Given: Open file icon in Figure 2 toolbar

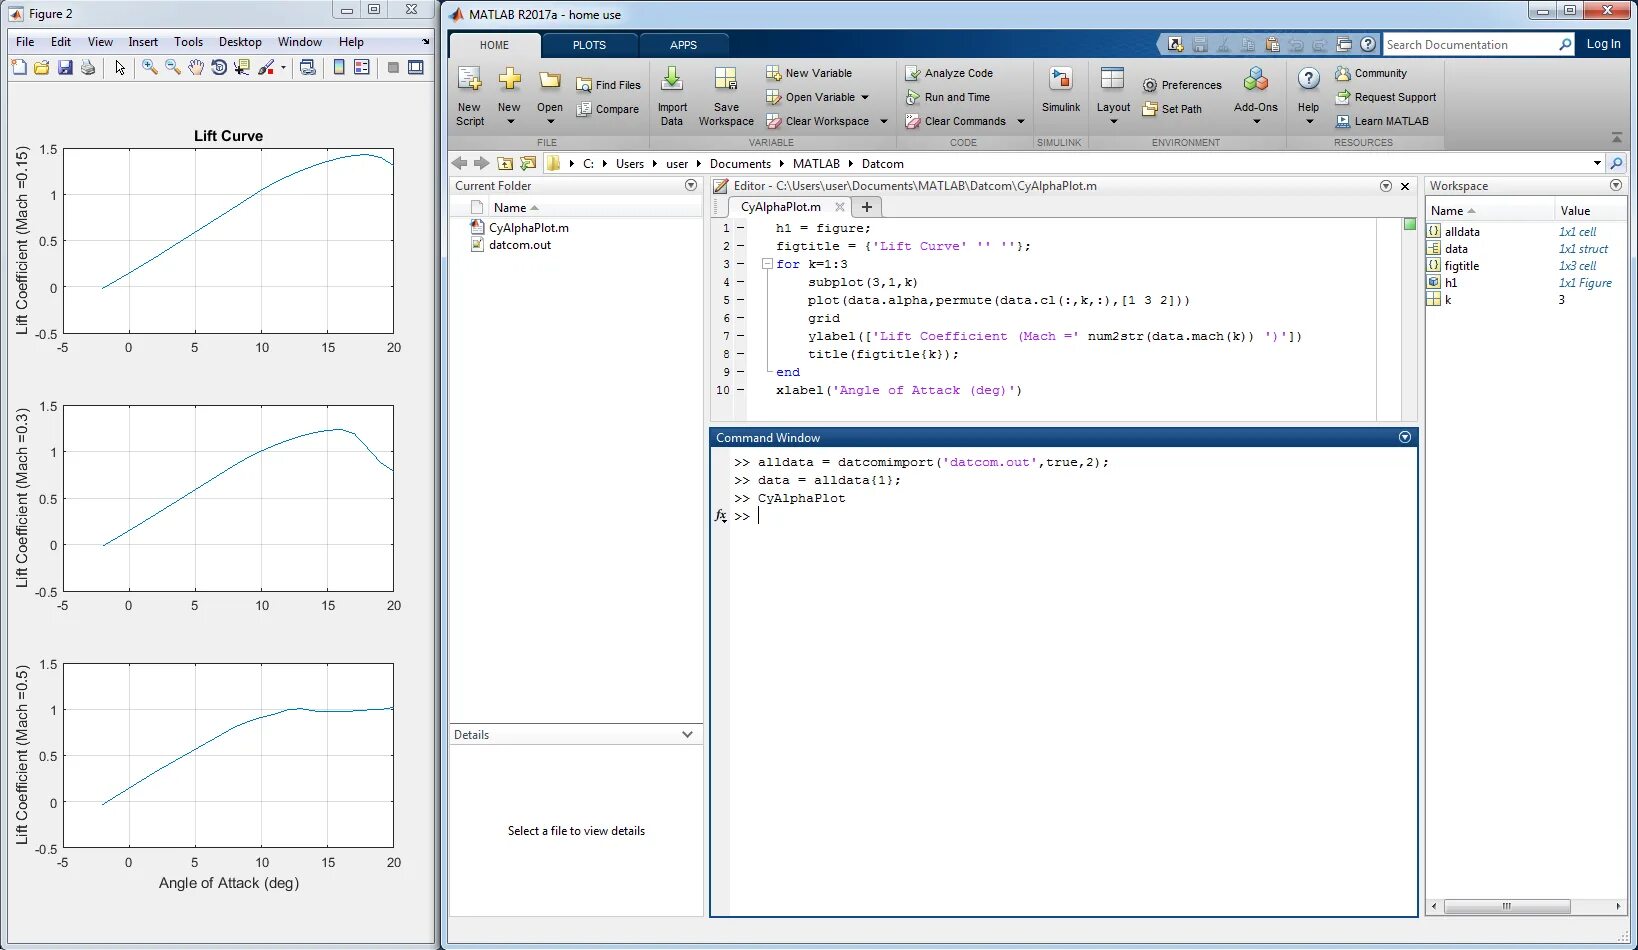Looking at the screenshot, I should click(x=42, y=67).
